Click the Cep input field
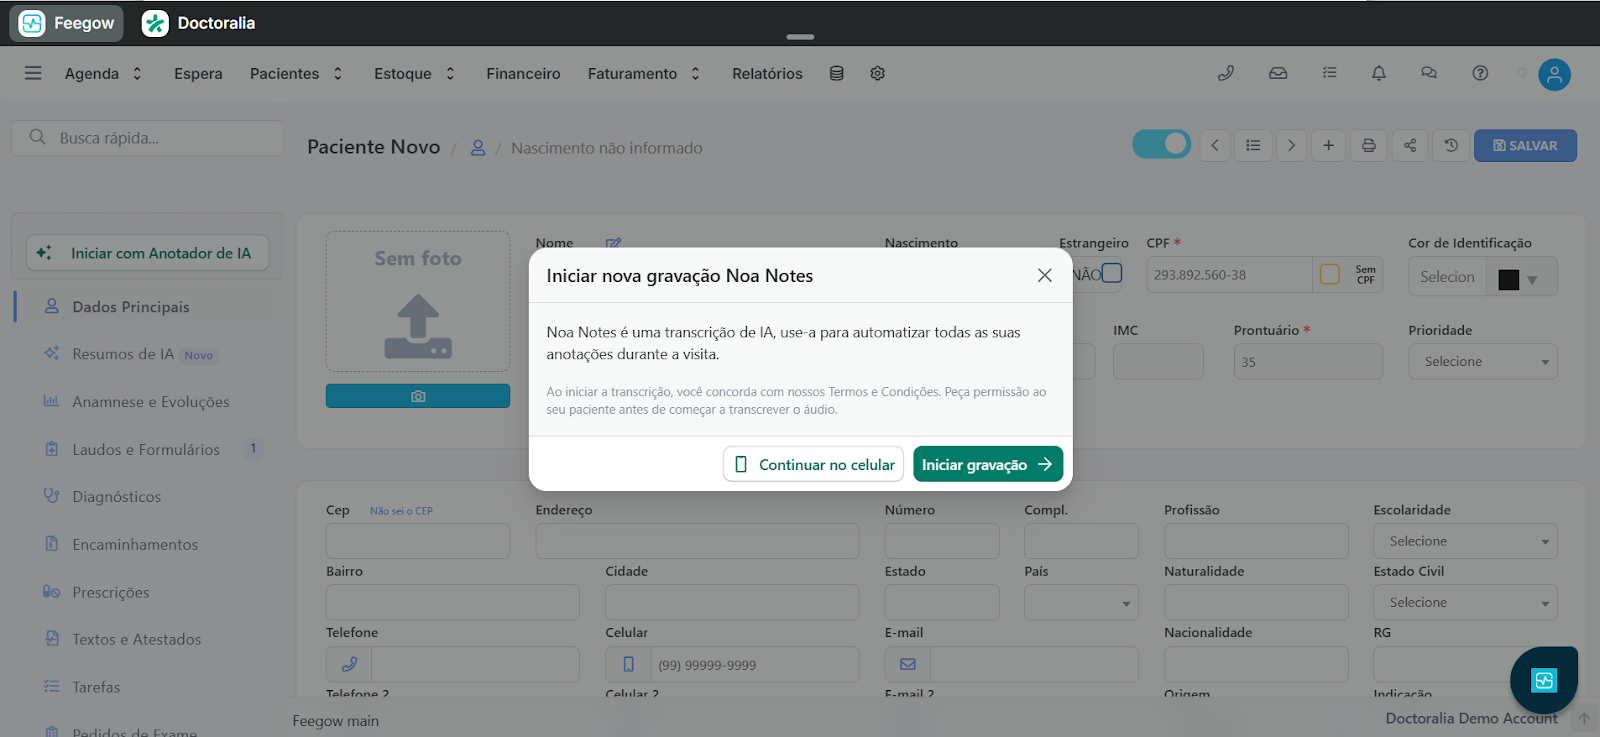The width and height of the screenshot is (1600, 737). point(418,541)
